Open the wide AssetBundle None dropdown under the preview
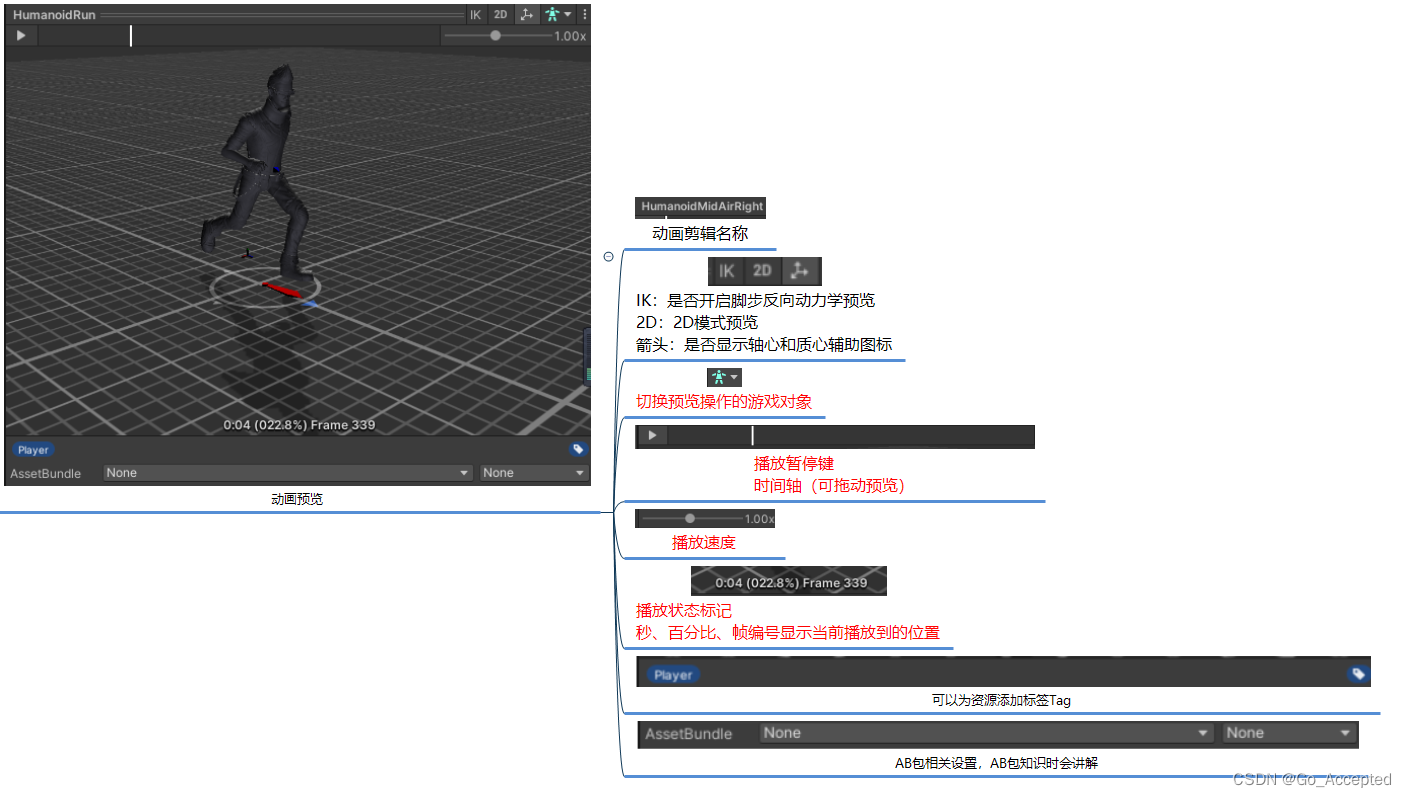The width and height of the screenshot is (1407, 797). tap(288, 473)
